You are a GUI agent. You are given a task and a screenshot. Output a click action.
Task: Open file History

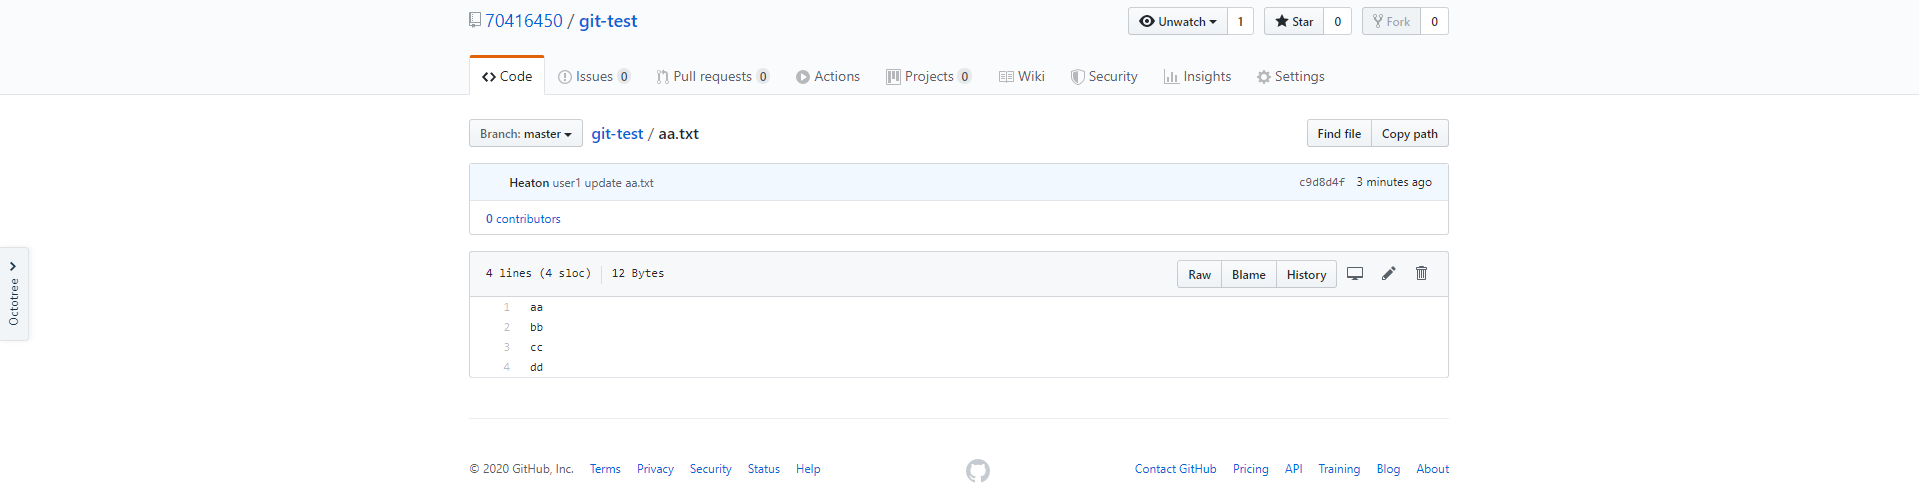(x=1307, y=275)
